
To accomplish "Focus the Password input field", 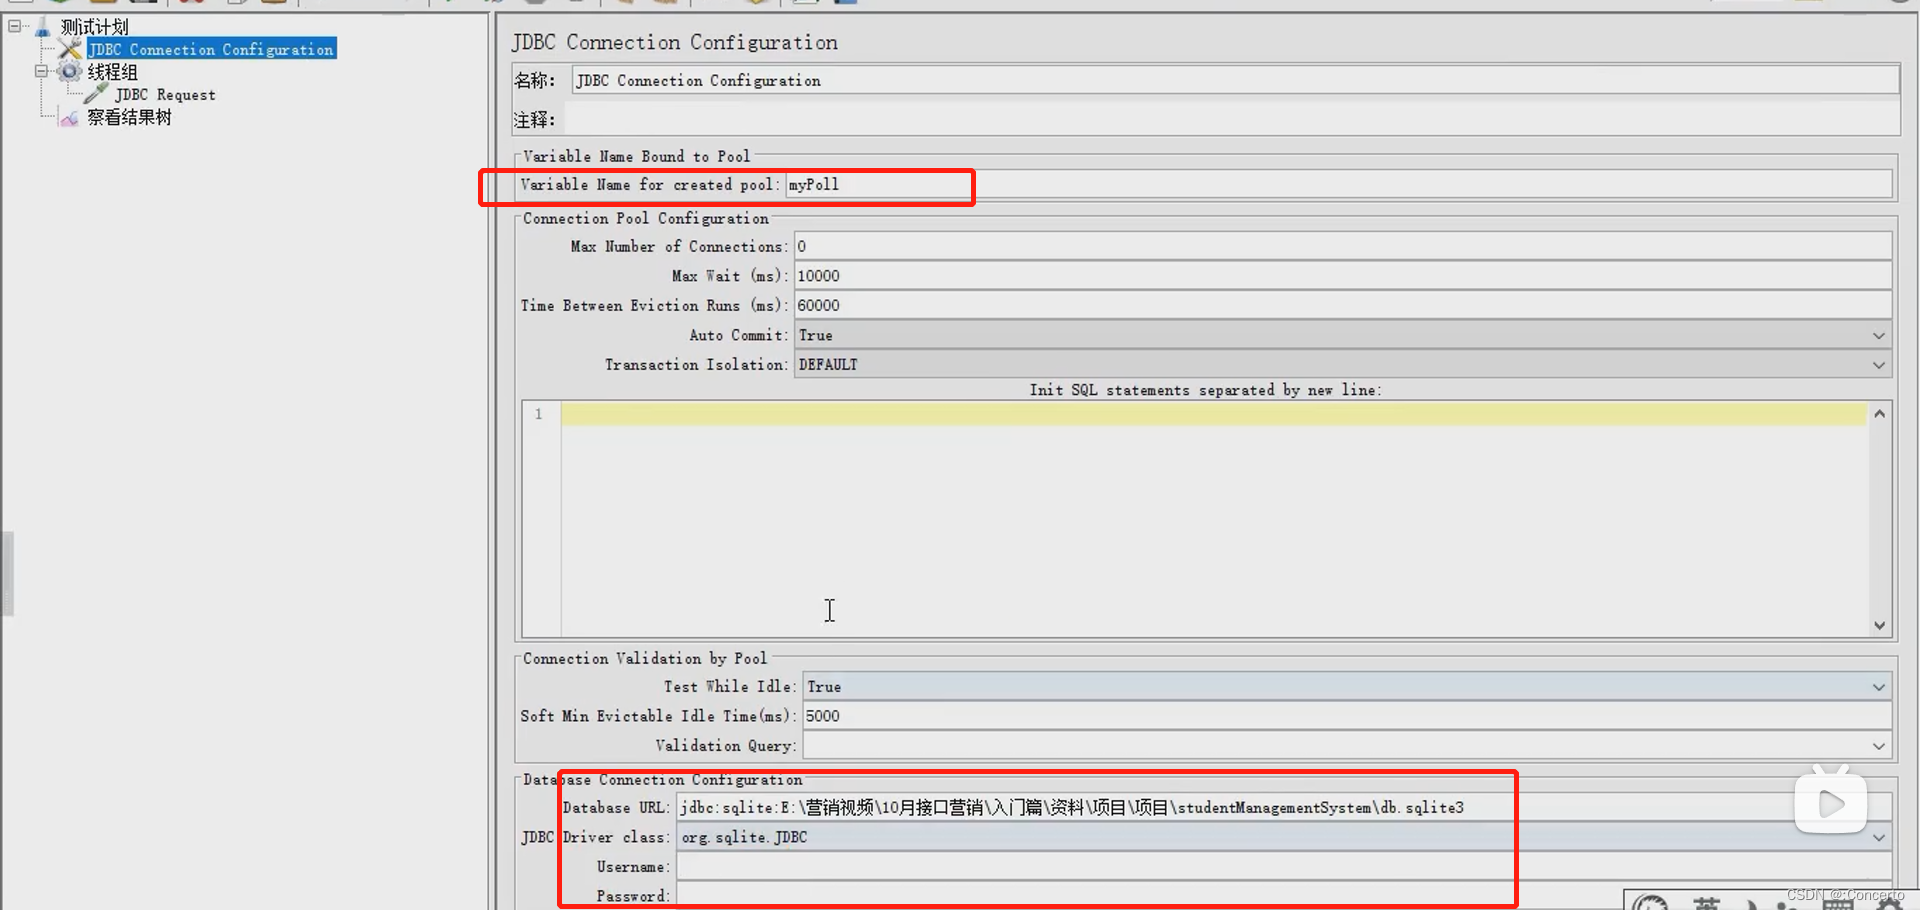I will click(1284, 896).
